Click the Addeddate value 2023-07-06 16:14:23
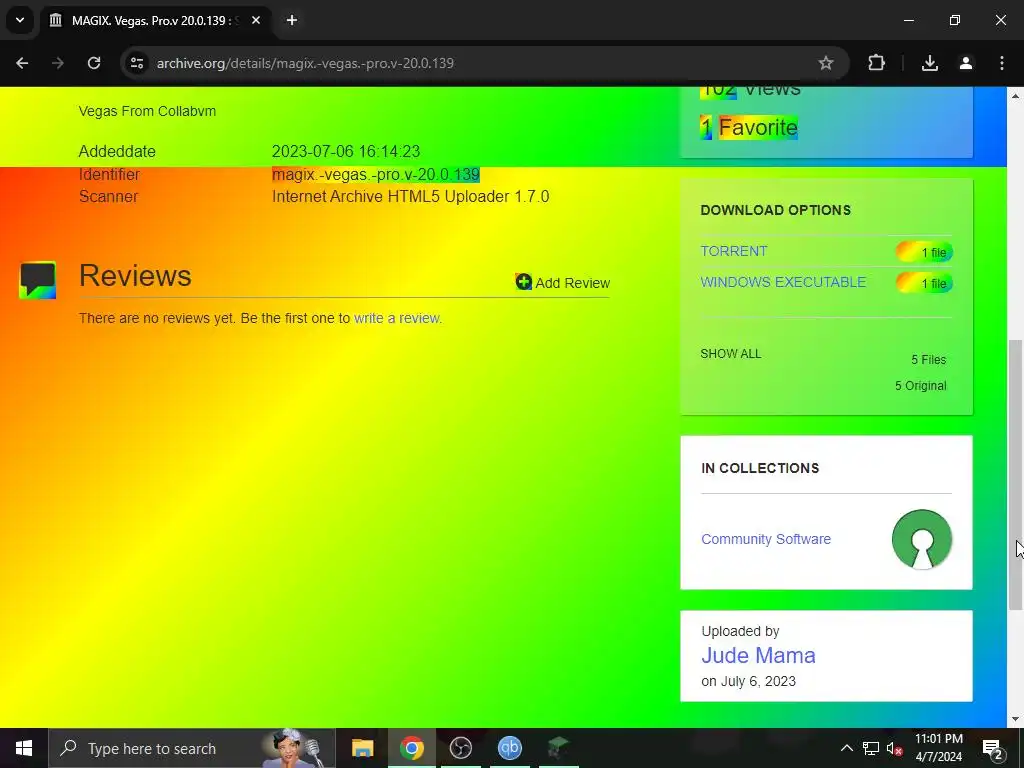The height and width of the screenshot is (768, 1024). click(x=345, y=152)
